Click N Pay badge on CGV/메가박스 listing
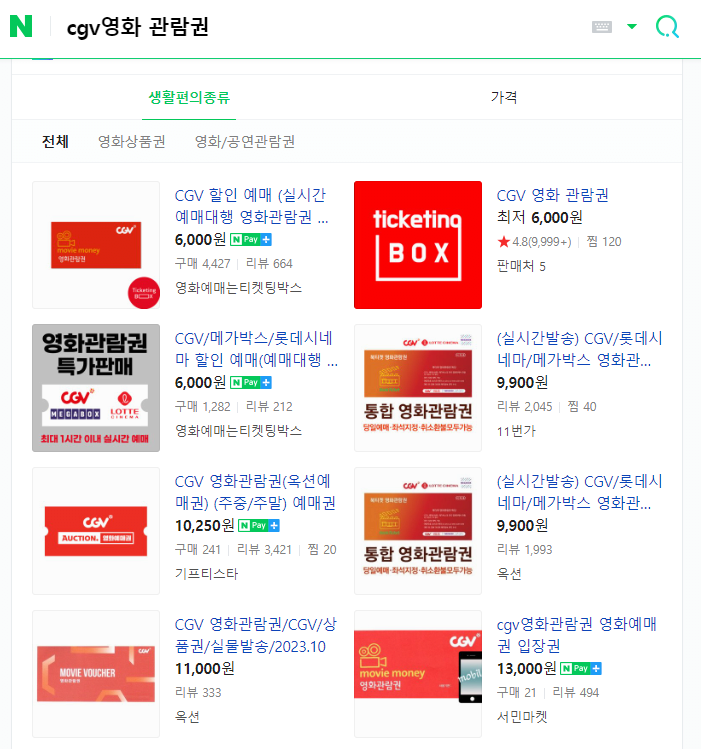Viewport: 701px width, 749px height. 251,382
